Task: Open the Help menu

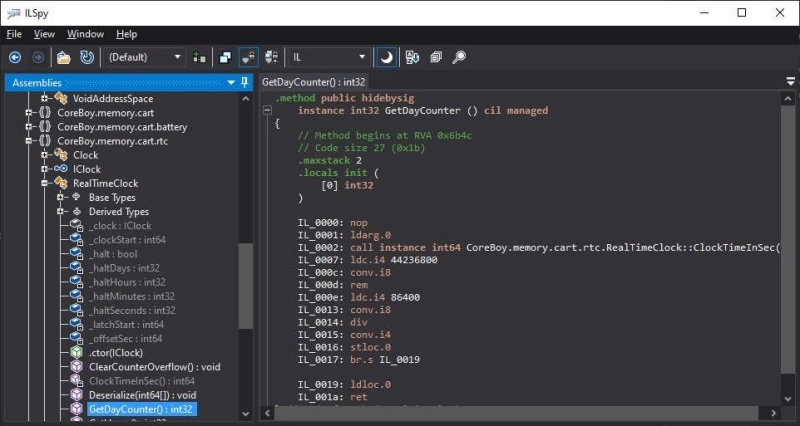Action: click(127, 34)
